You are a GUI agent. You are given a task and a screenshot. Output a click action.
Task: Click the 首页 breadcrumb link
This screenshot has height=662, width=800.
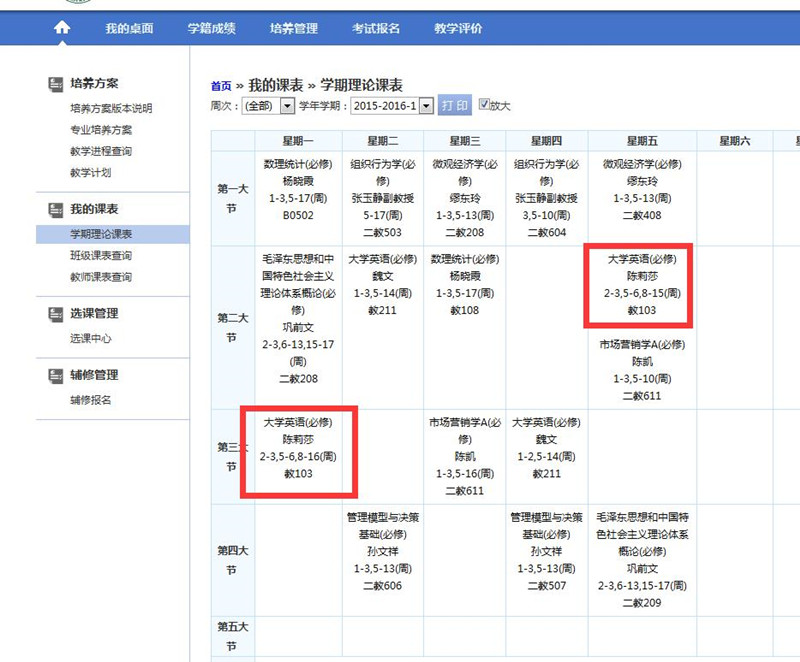coord(221,87)
